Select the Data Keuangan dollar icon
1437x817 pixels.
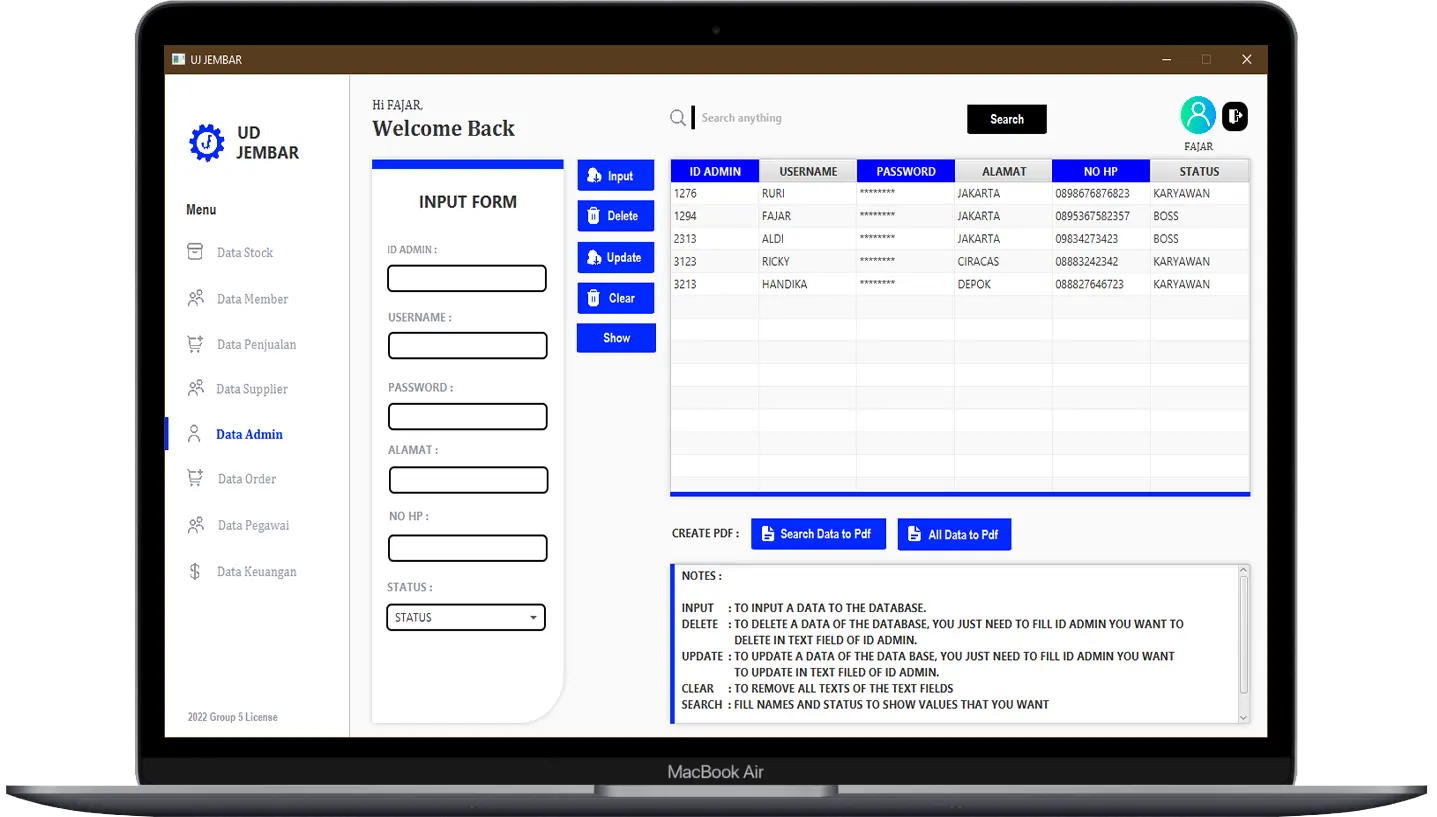tap(195, 571)
